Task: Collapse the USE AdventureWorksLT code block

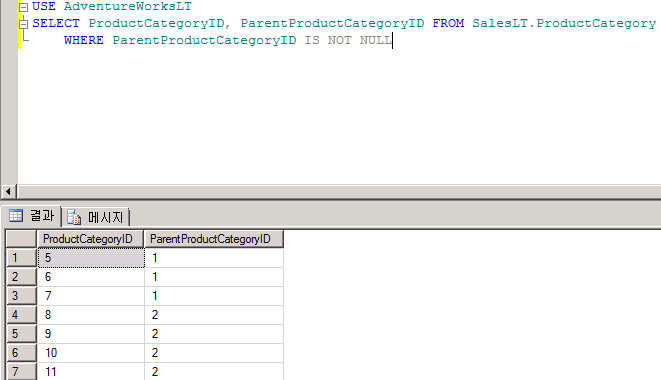Action: click(24, 7)
